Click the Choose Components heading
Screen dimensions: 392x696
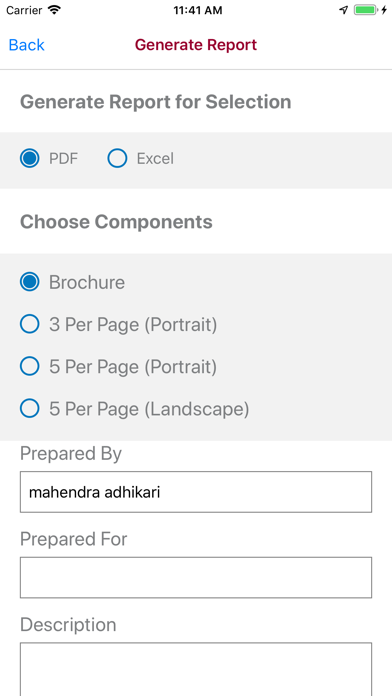(x=116, y=222)
